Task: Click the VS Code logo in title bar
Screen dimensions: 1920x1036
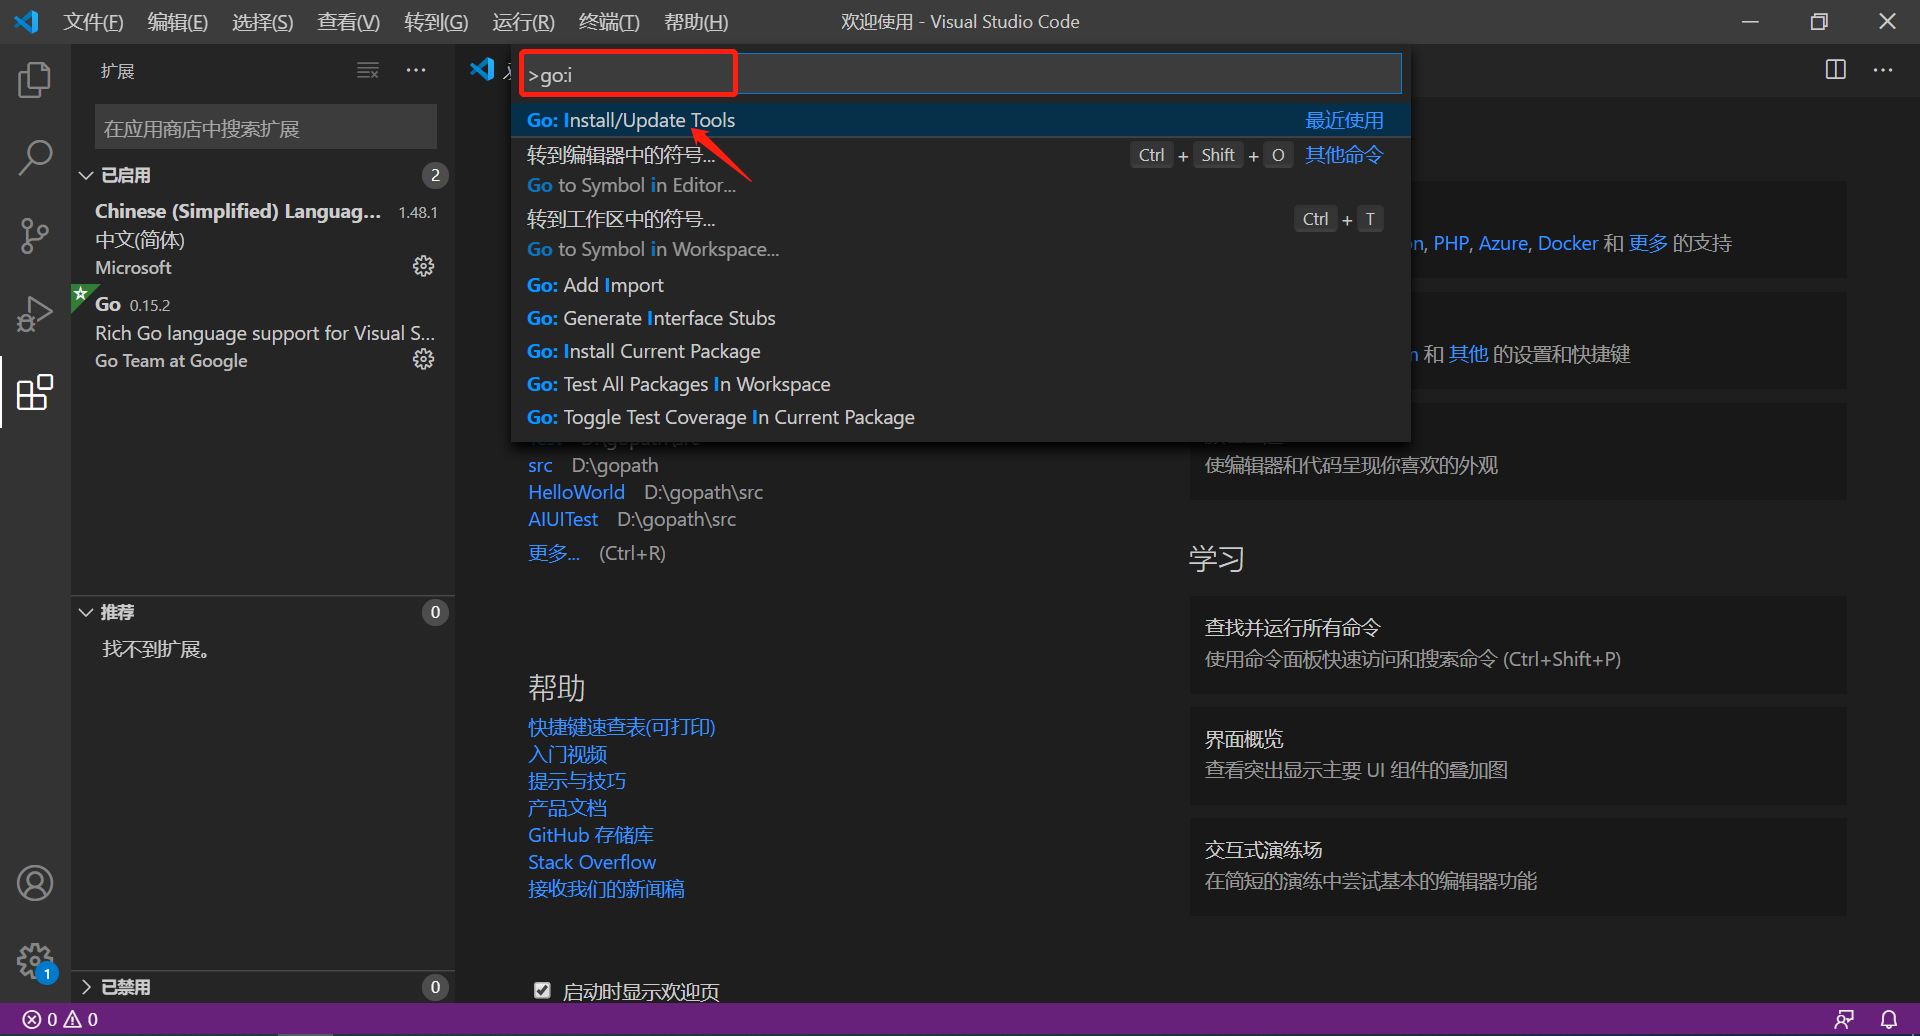Action: coord(27,21)
